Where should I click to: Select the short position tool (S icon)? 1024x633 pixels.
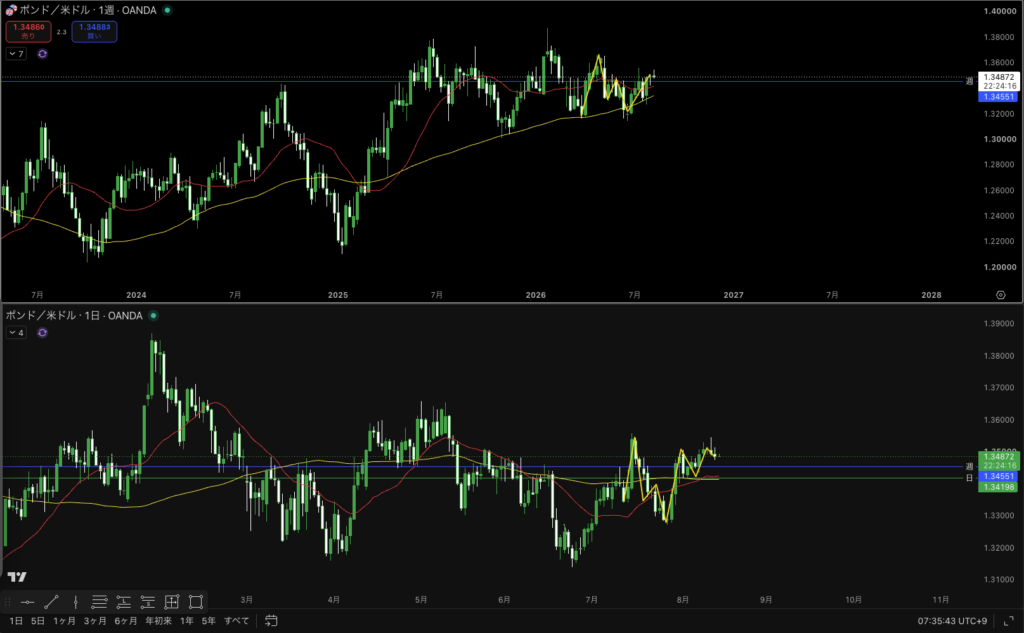coord(148,602)
